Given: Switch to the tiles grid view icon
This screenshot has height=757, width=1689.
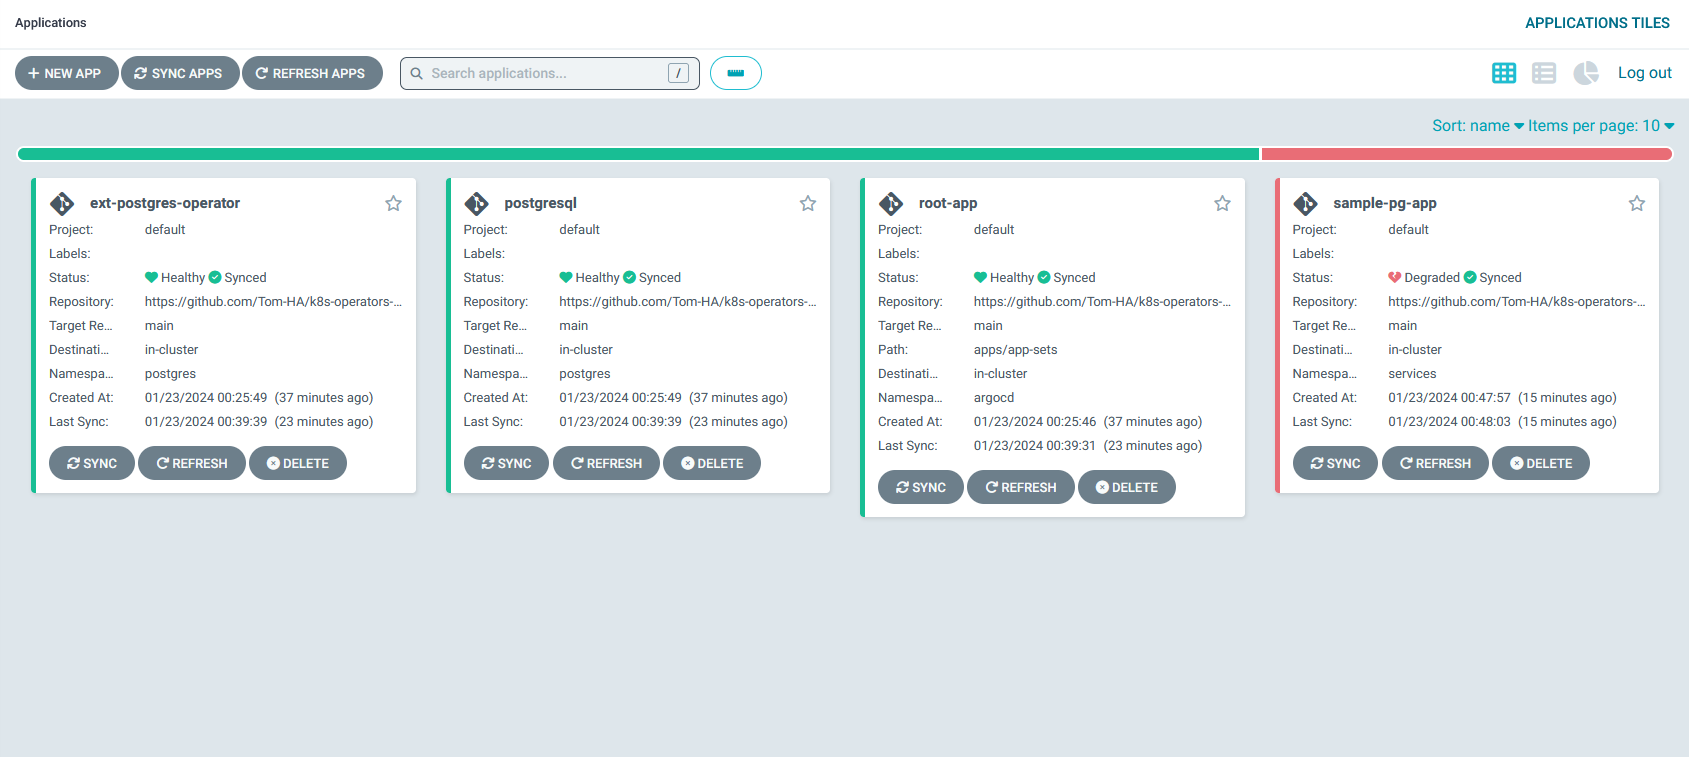Looking at the screenshot, I should [1504, 73].
